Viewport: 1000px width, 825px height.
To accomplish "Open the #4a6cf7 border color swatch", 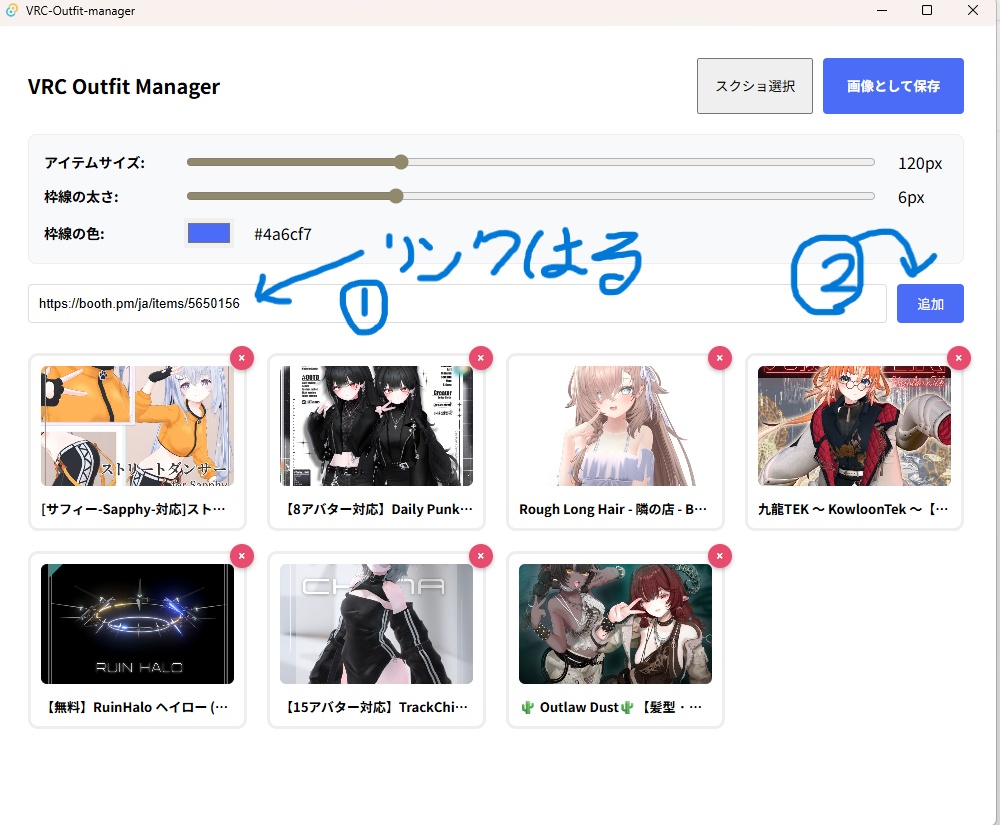I will (x=208, y=231).
